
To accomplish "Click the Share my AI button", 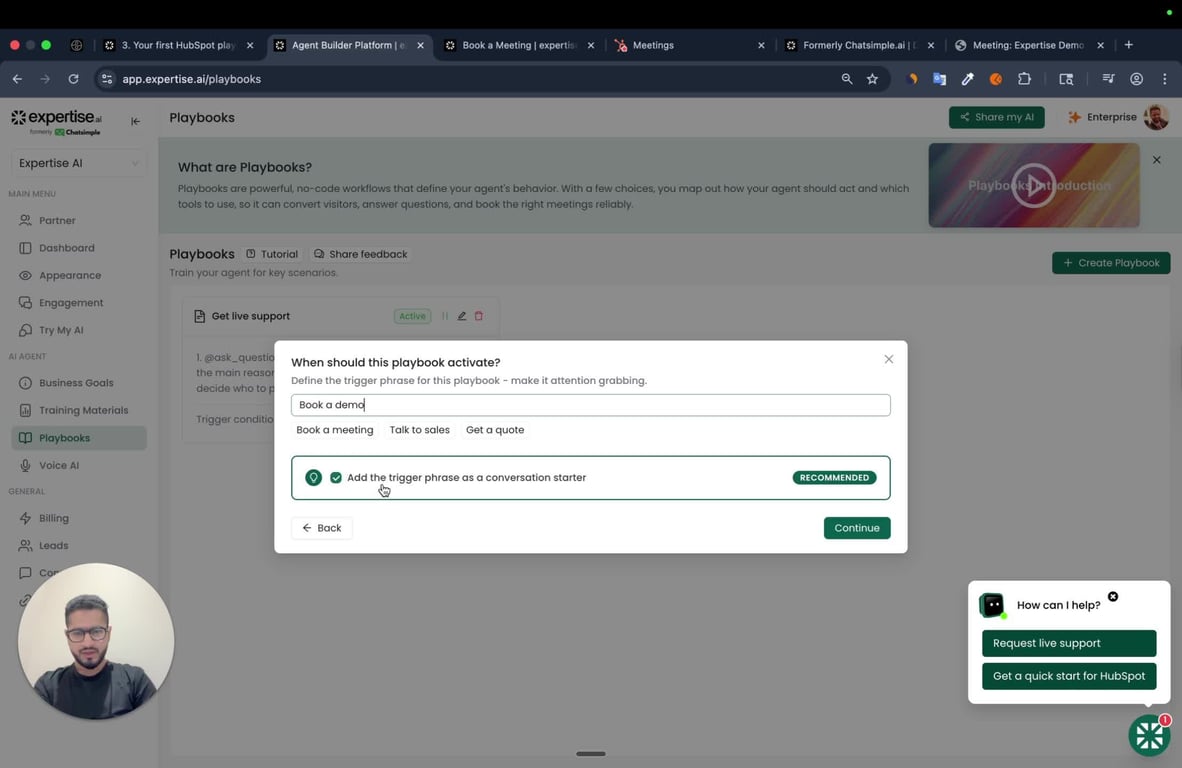I will tap(996, 117).
